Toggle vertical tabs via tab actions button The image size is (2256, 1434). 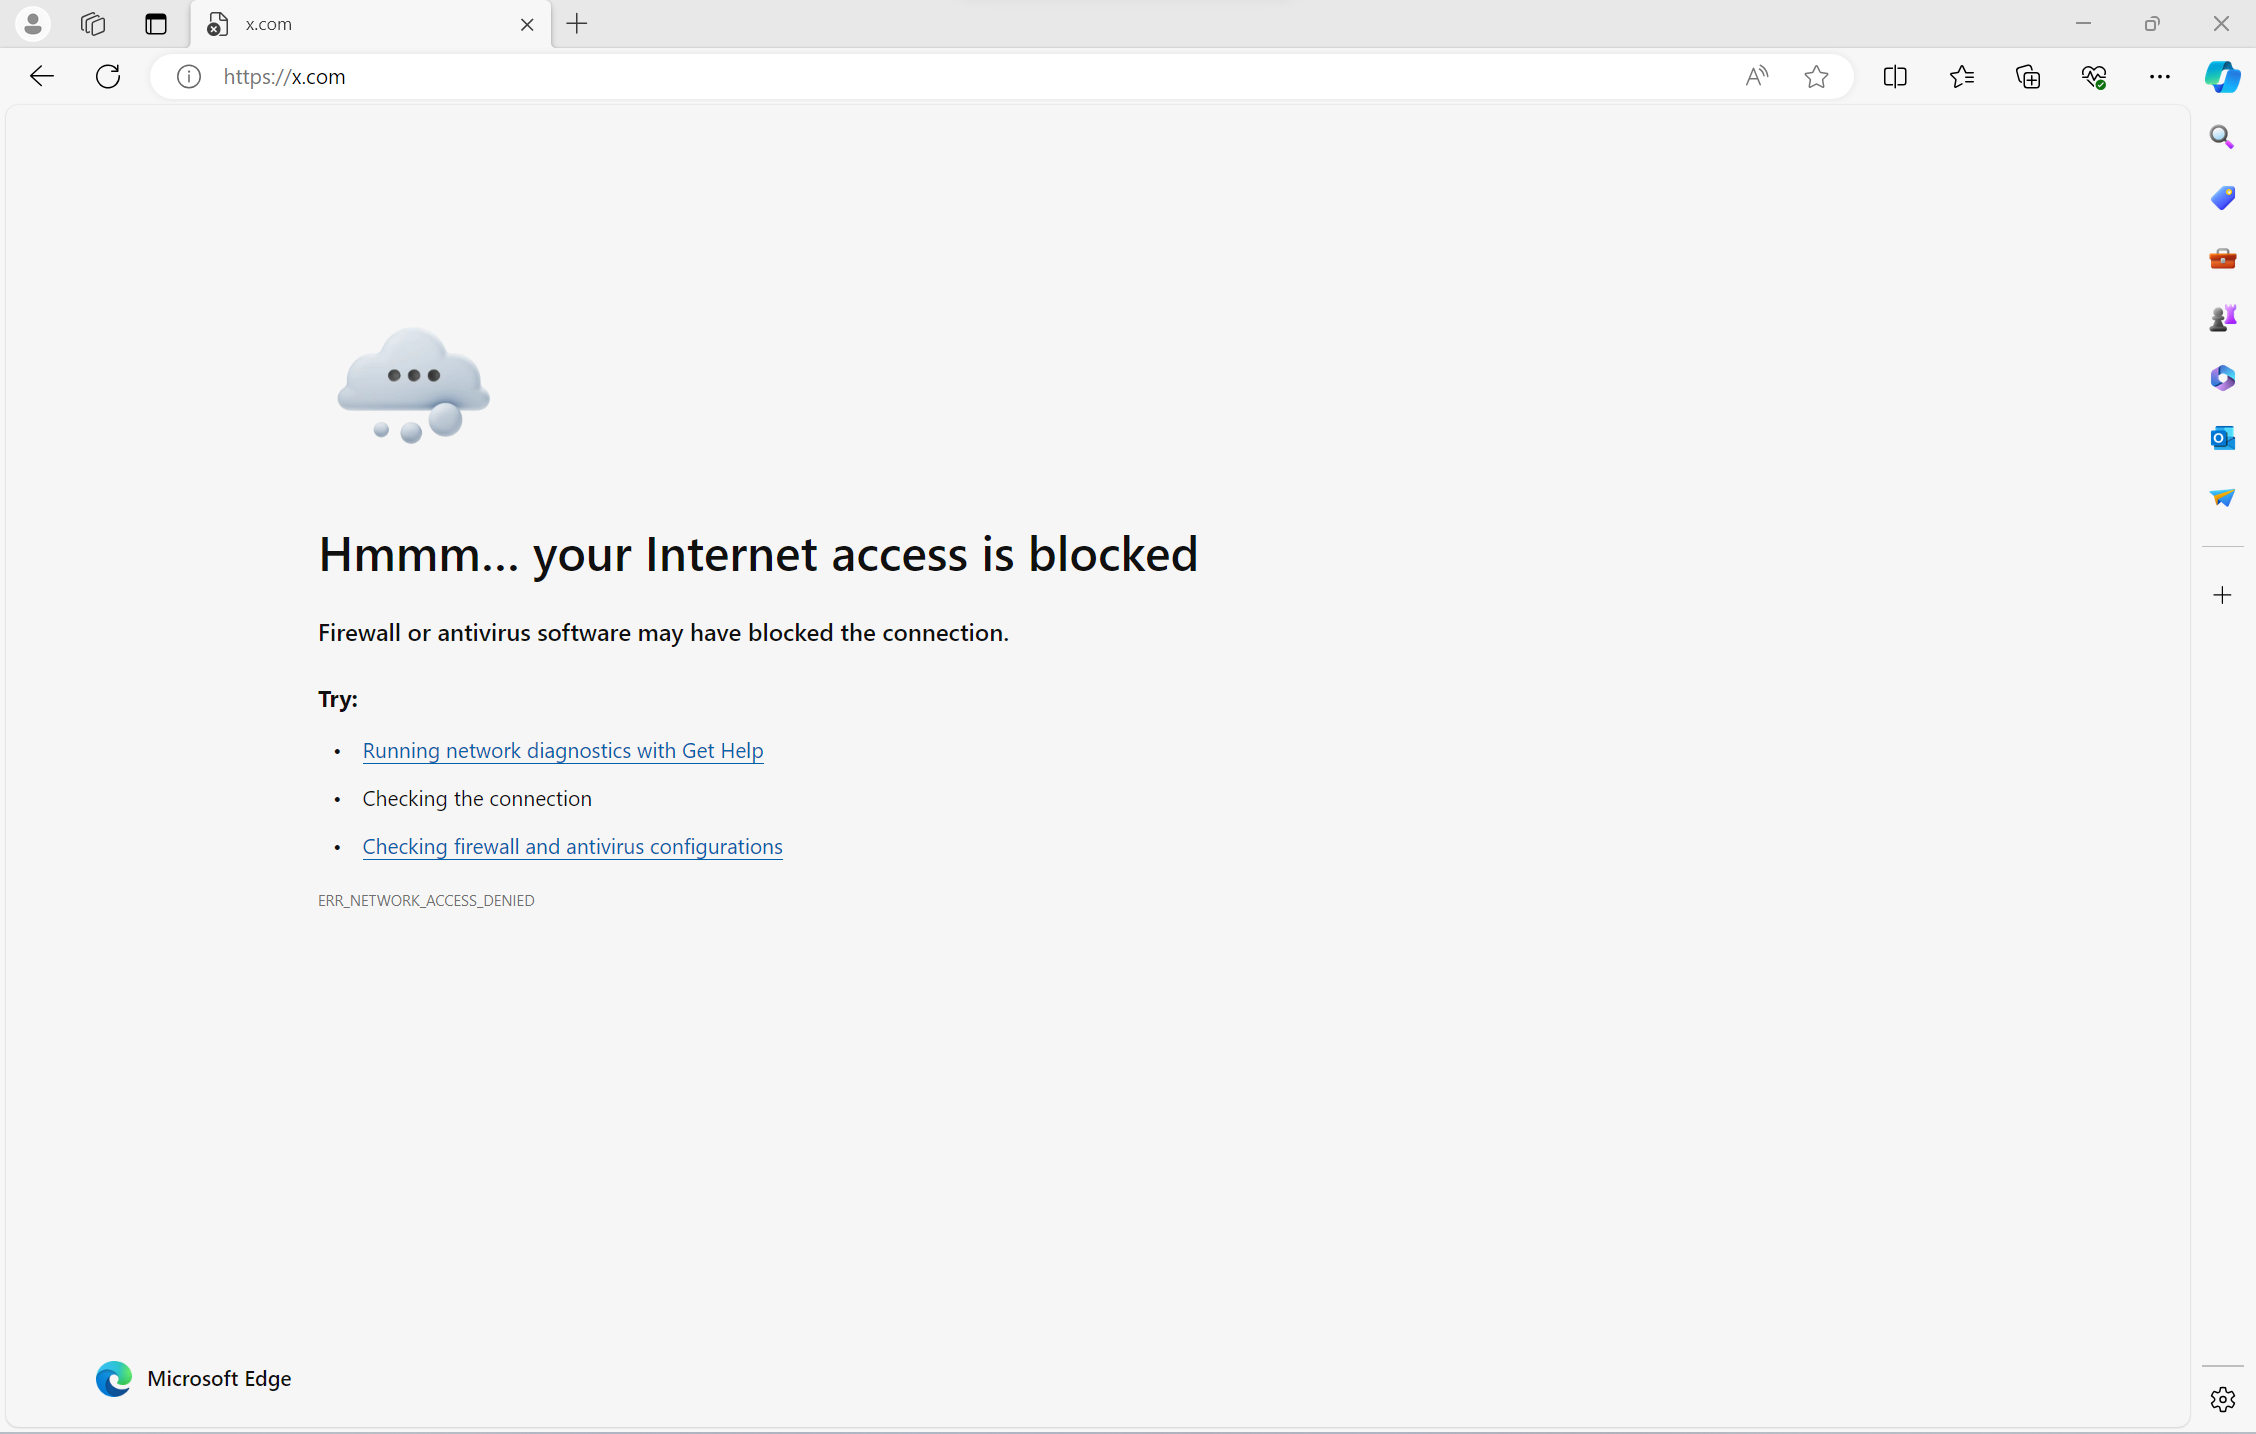point(156,24)
